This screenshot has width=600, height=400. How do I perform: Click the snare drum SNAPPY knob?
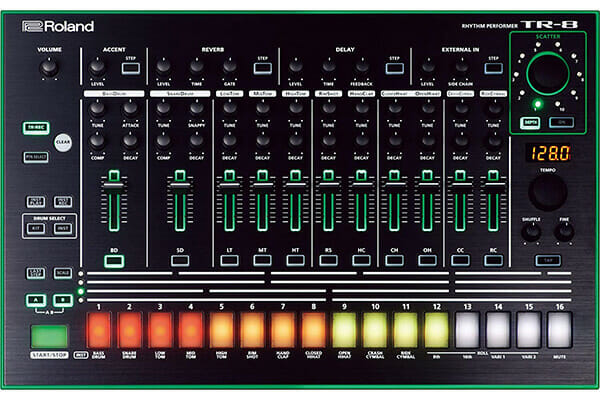pos(197,109)
